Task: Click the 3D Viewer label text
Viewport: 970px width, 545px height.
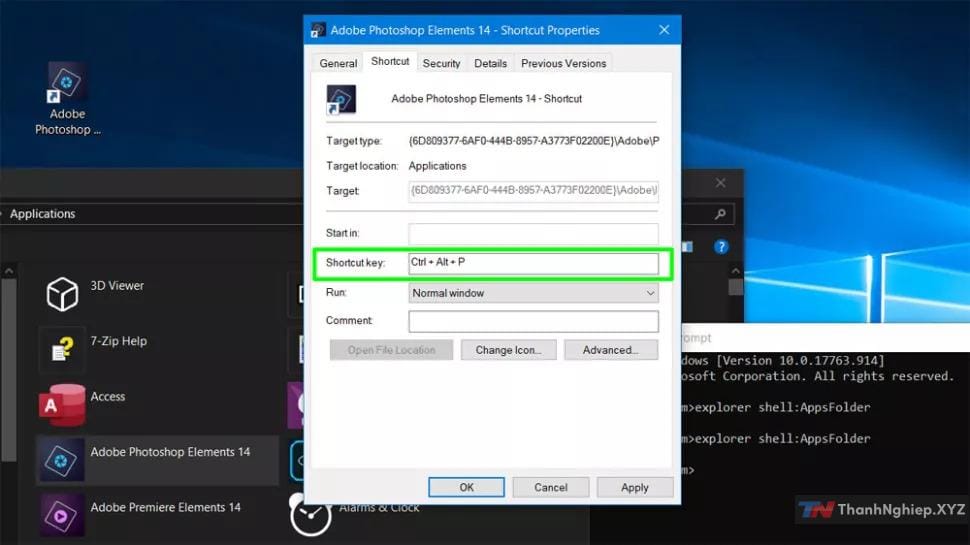Action: [117, 285]
